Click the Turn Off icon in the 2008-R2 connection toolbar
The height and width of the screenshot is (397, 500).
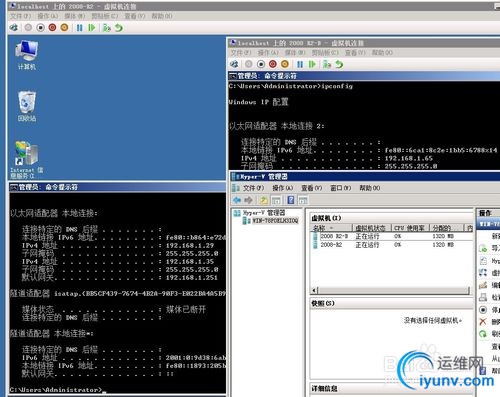(40, 27)
